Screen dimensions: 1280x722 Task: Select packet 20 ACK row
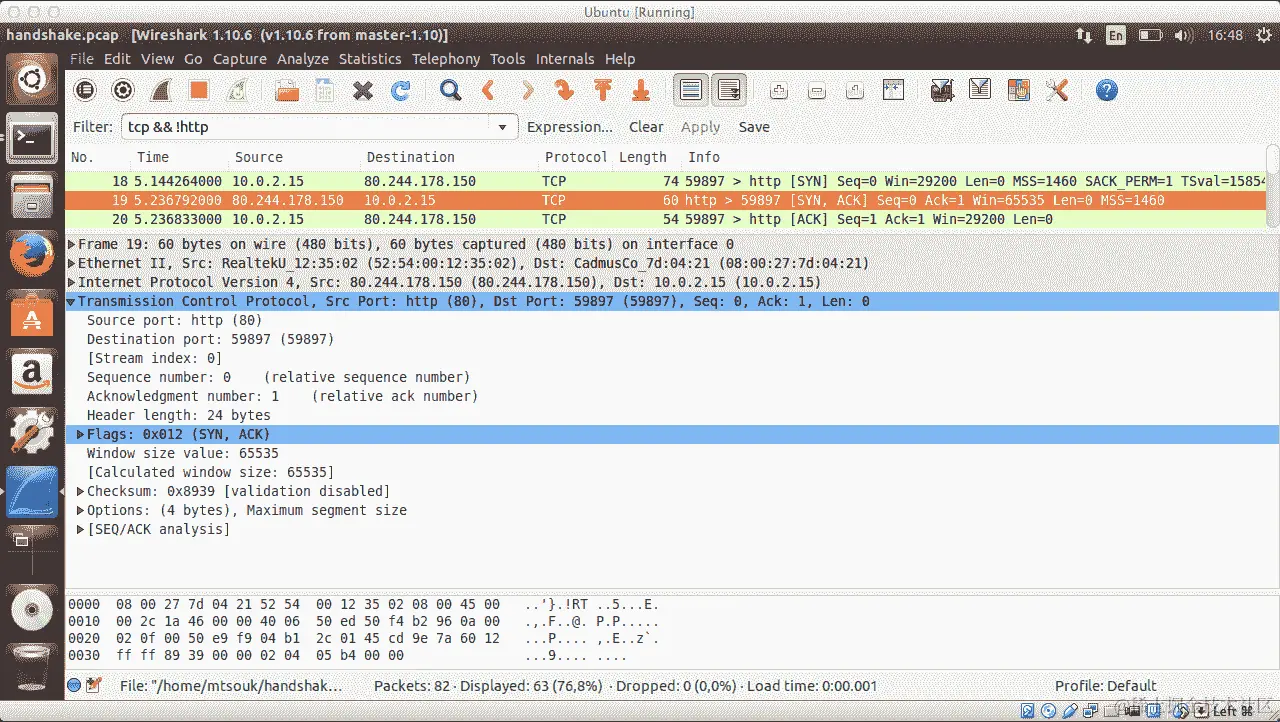(665, 219)
